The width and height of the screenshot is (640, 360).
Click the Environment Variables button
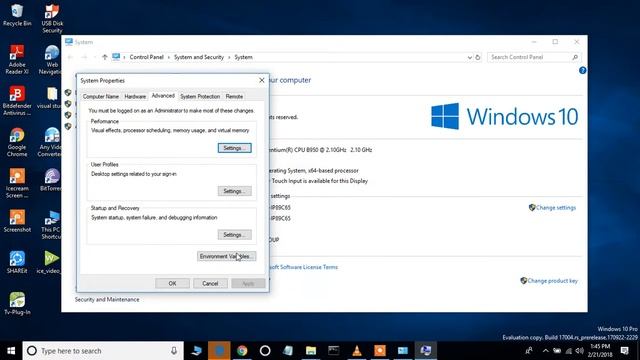[227, 256]
